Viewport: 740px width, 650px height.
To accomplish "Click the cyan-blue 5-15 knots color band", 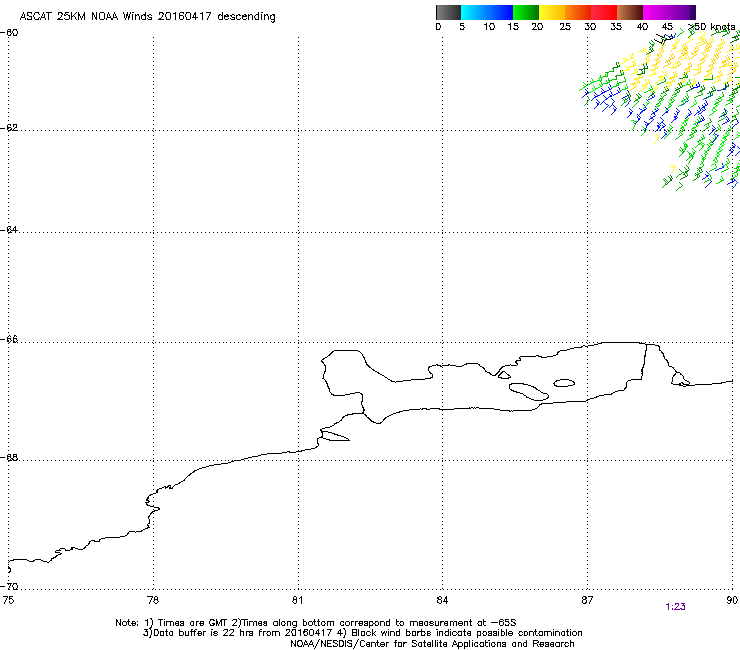I will click(487, 12).
